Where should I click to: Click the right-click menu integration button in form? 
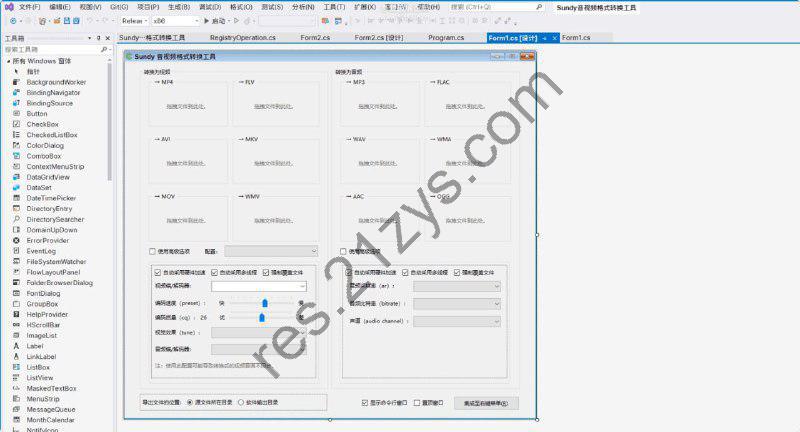[486, 403]
